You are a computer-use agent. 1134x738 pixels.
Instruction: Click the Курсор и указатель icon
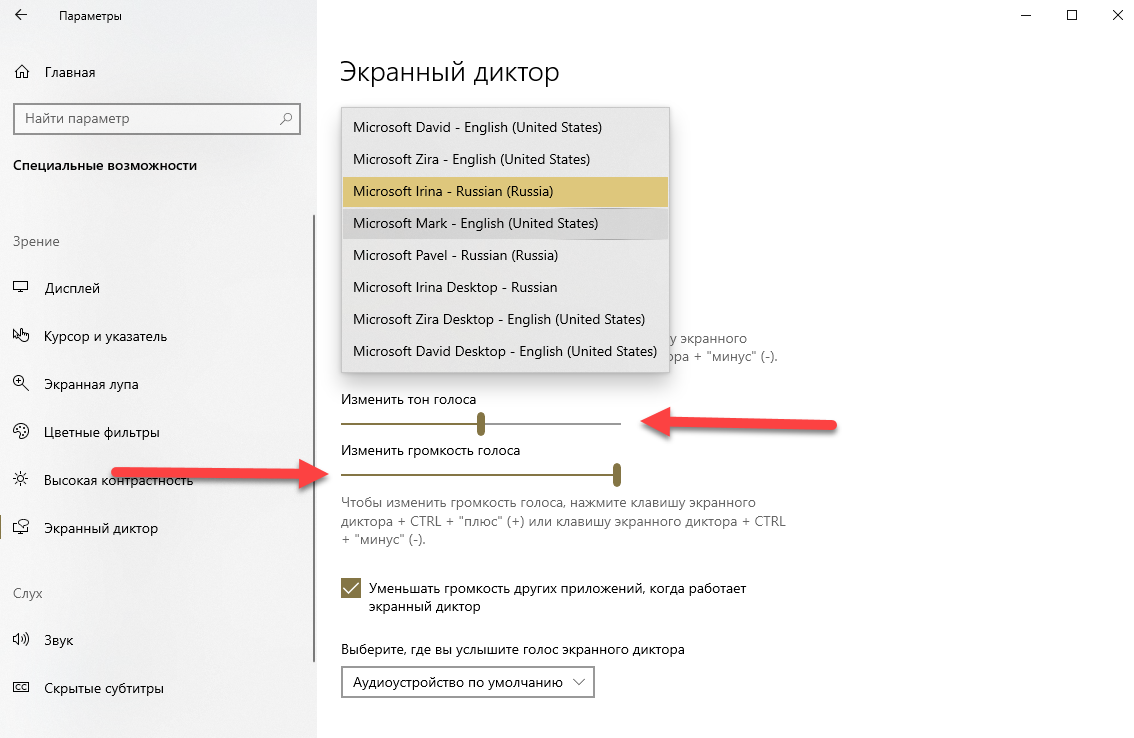tap(21, 335)
